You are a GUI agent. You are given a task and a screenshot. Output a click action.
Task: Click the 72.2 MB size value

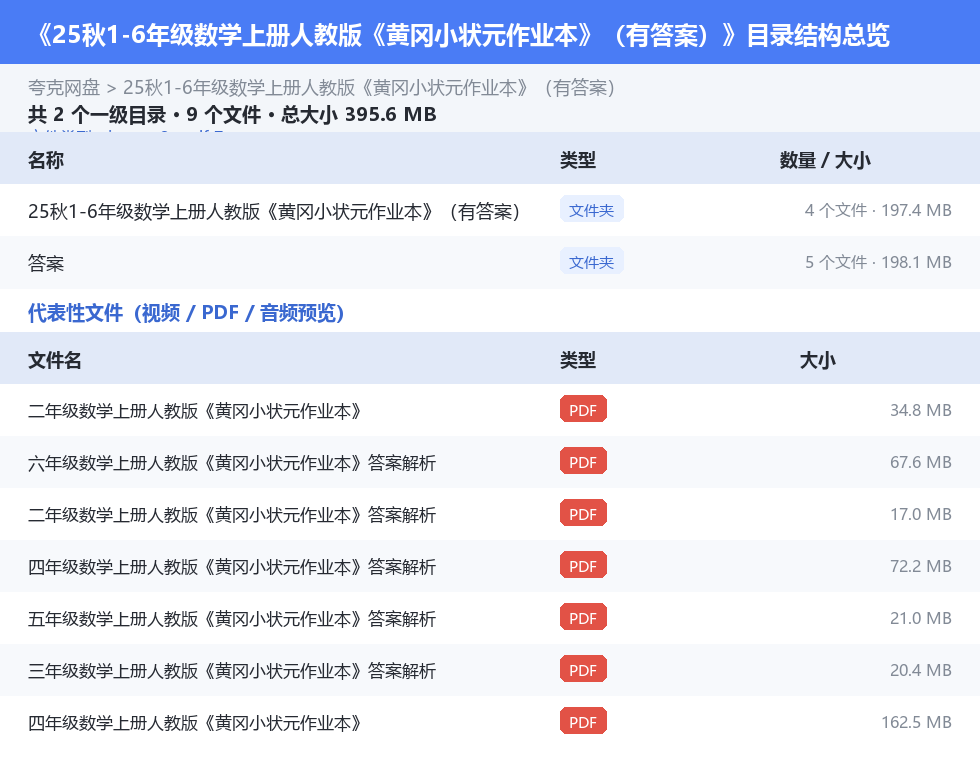(x=921, y=566)
